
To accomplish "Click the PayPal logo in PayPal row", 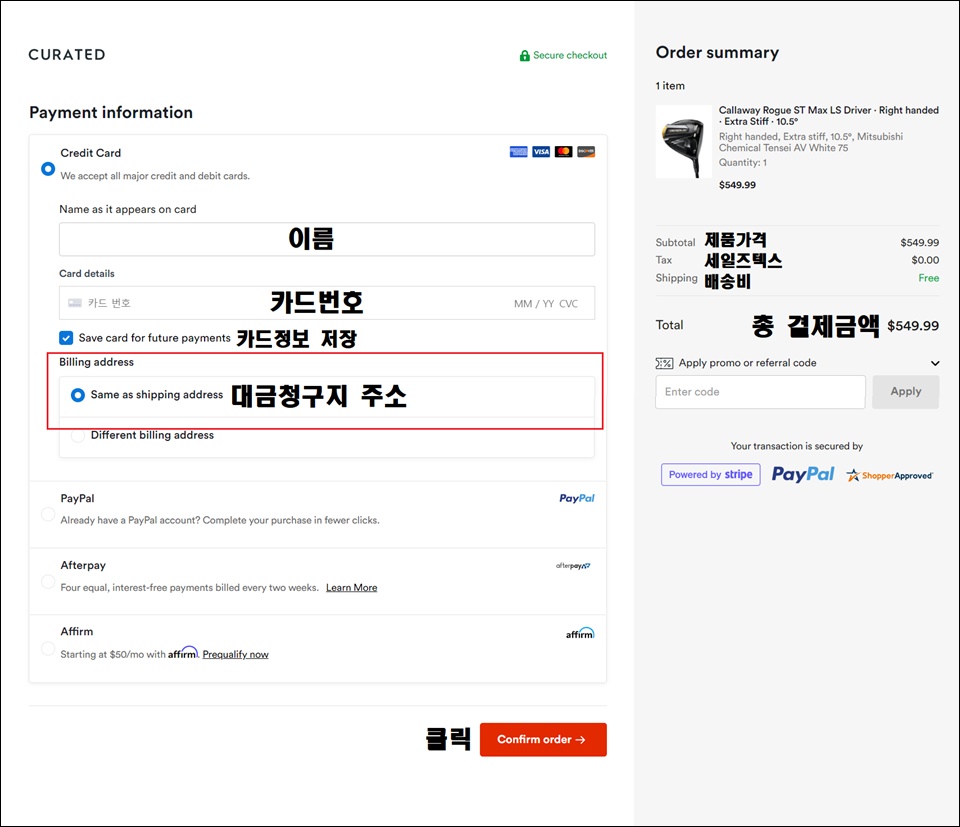I will (x=577, y=498).
